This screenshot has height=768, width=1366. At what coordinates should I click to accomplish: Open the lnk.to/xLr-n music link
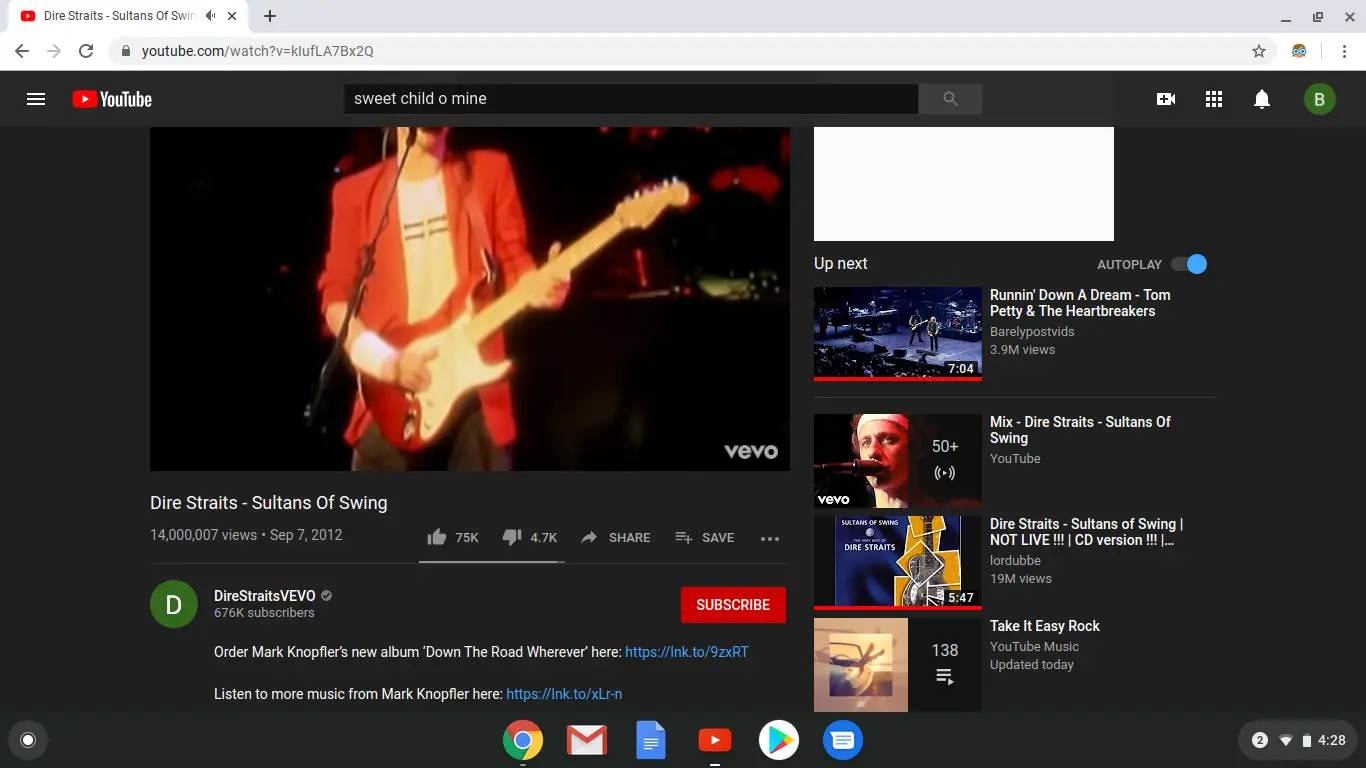click(x=564, y=694)
